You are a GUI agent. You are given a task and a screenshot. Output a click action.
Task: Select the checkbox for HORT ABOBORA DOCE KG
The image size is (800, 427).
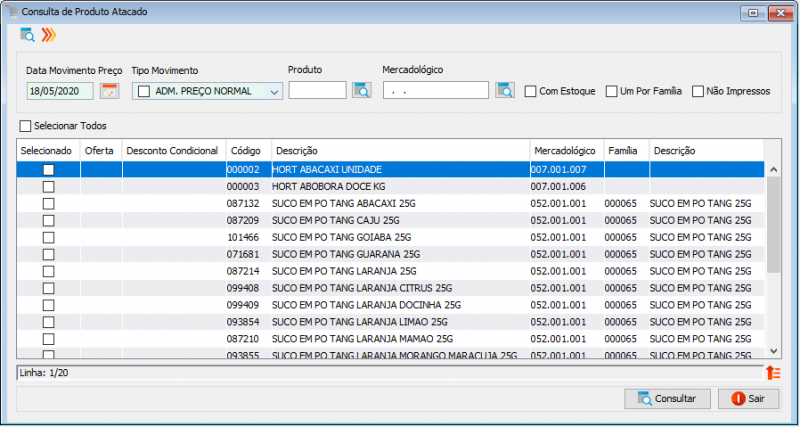coord(48,187)
